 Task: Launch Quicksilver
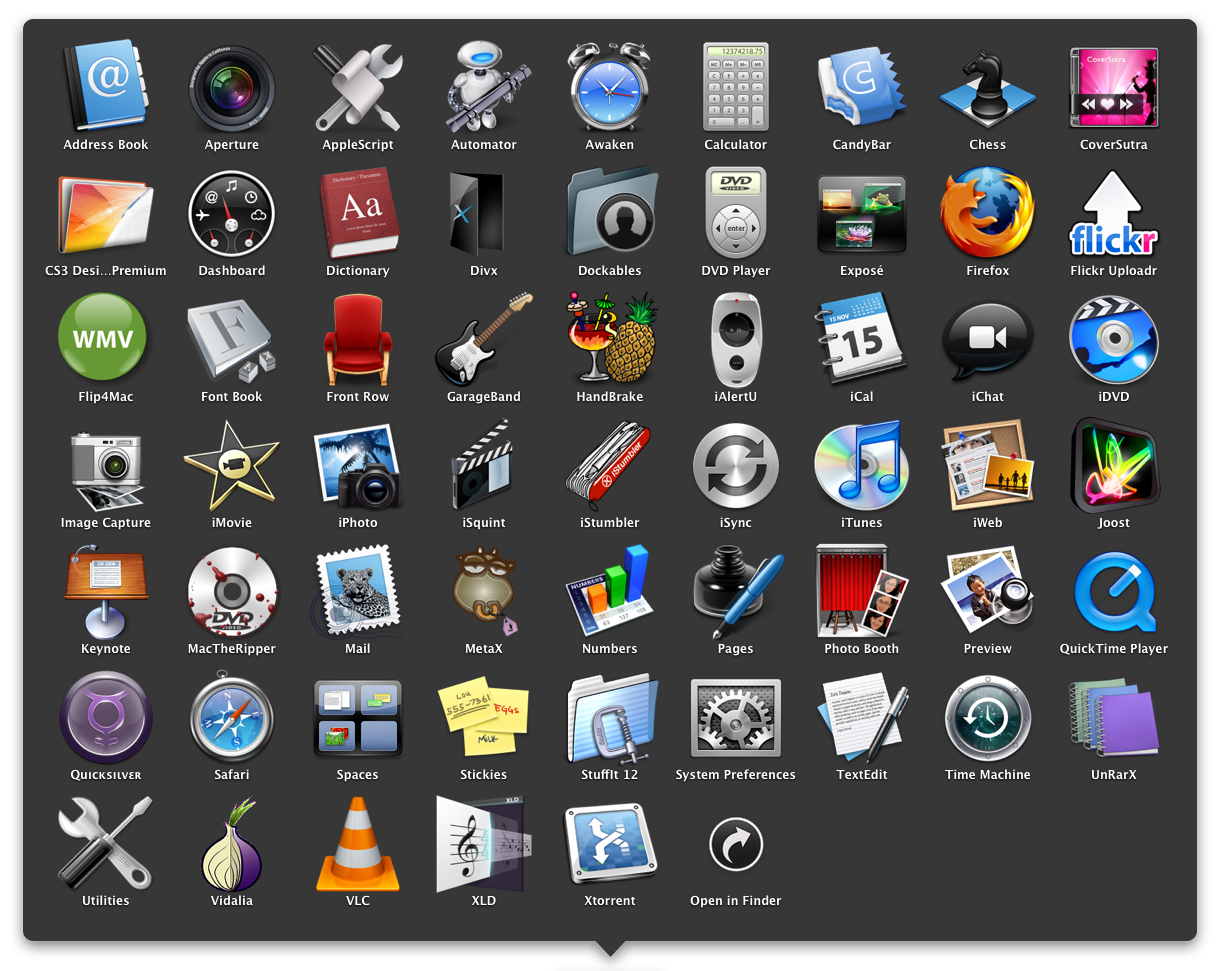tap(106, 717)
